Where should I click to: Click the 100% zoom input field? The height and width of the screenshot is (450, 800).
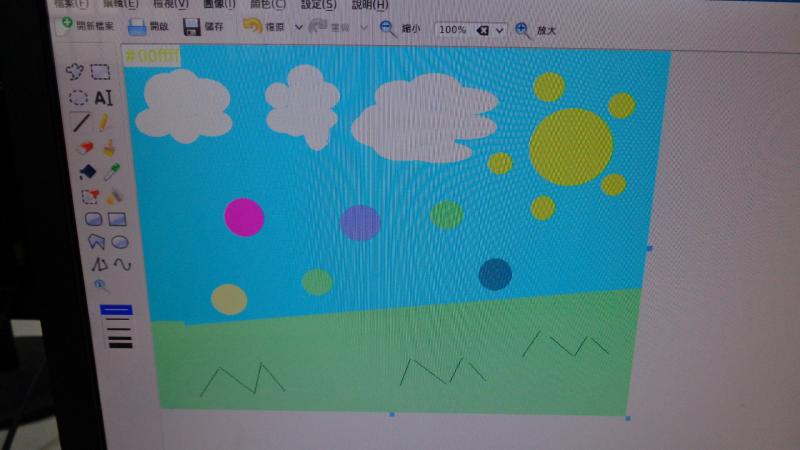[455, 30]
